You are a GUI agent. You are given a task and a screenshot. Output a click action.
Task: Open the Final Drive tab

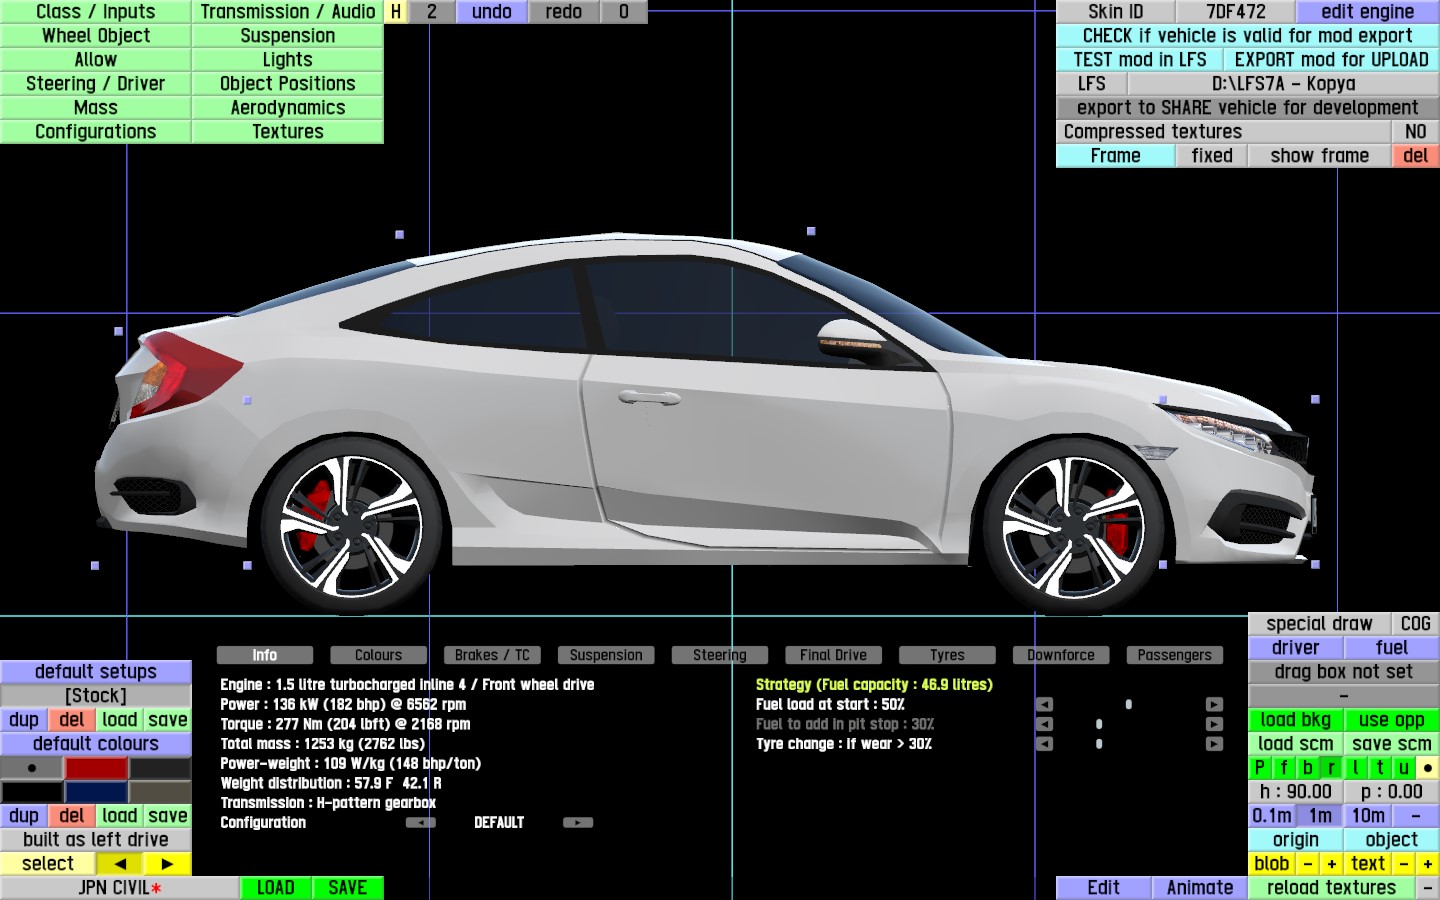(x=833, y=655)
